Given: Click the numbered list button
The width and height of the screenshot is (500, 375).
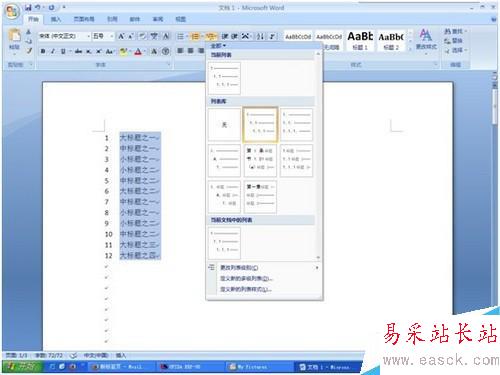Looking at the screenshot, I should click(x=195, y=36).
